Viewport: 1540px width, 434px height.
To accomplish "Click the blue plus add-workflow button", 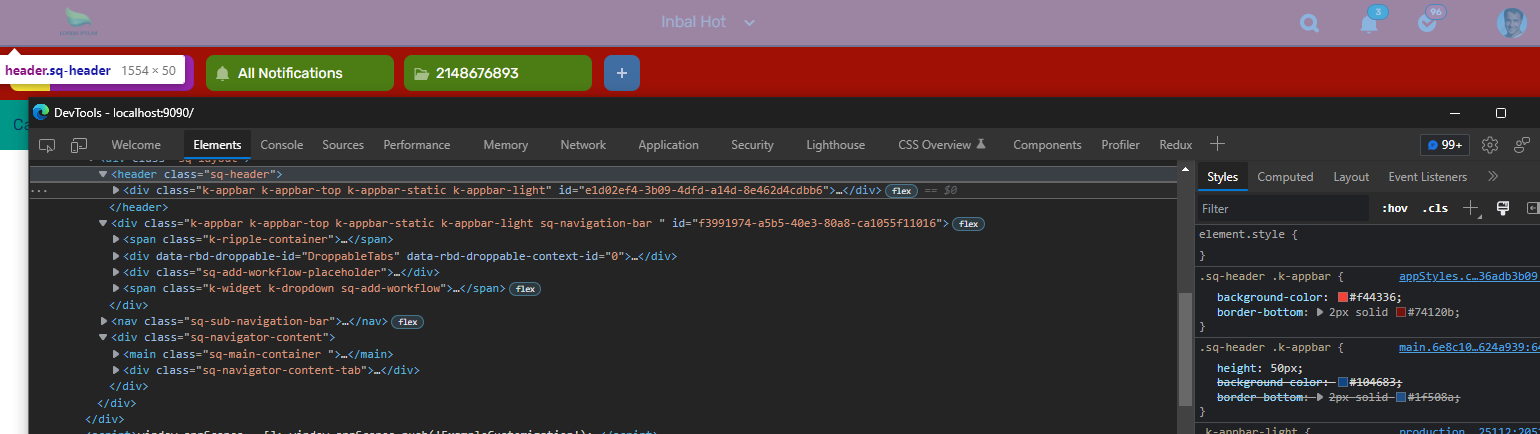I will [x=622, y=73].
